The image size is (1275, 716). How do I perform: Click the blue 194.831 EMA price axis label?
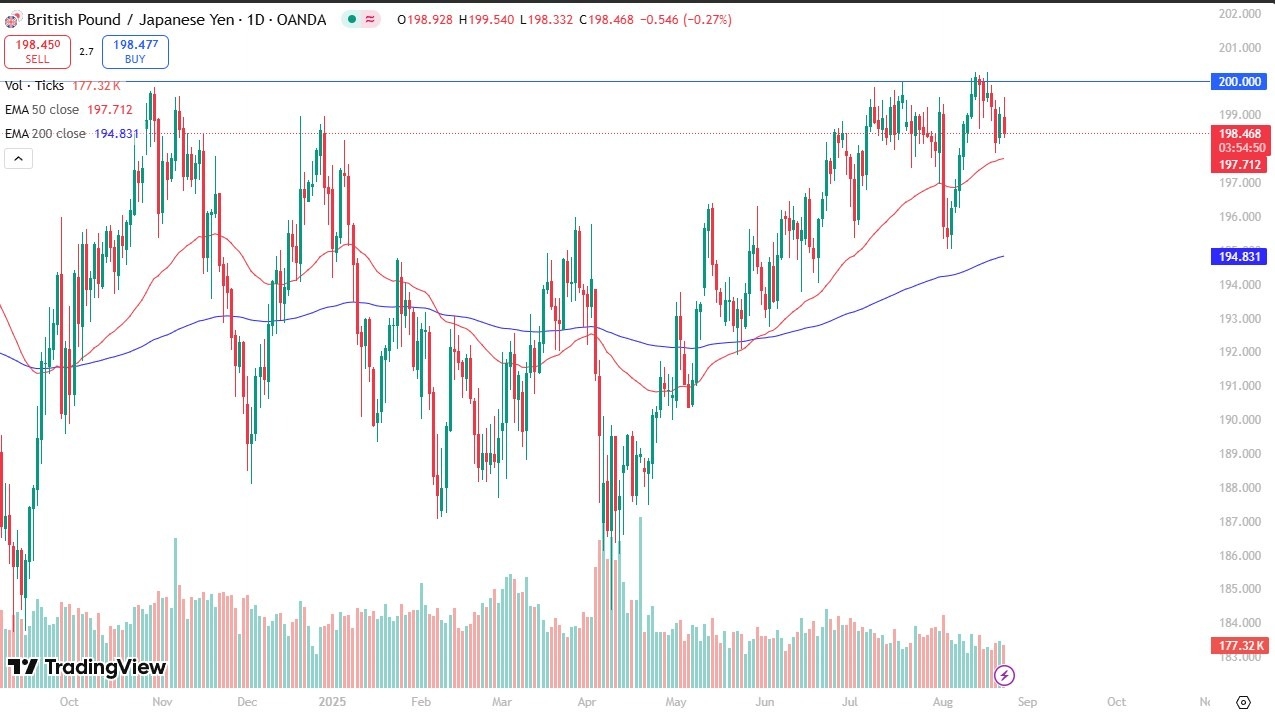pyautogui.click(x=1237, y=257)
